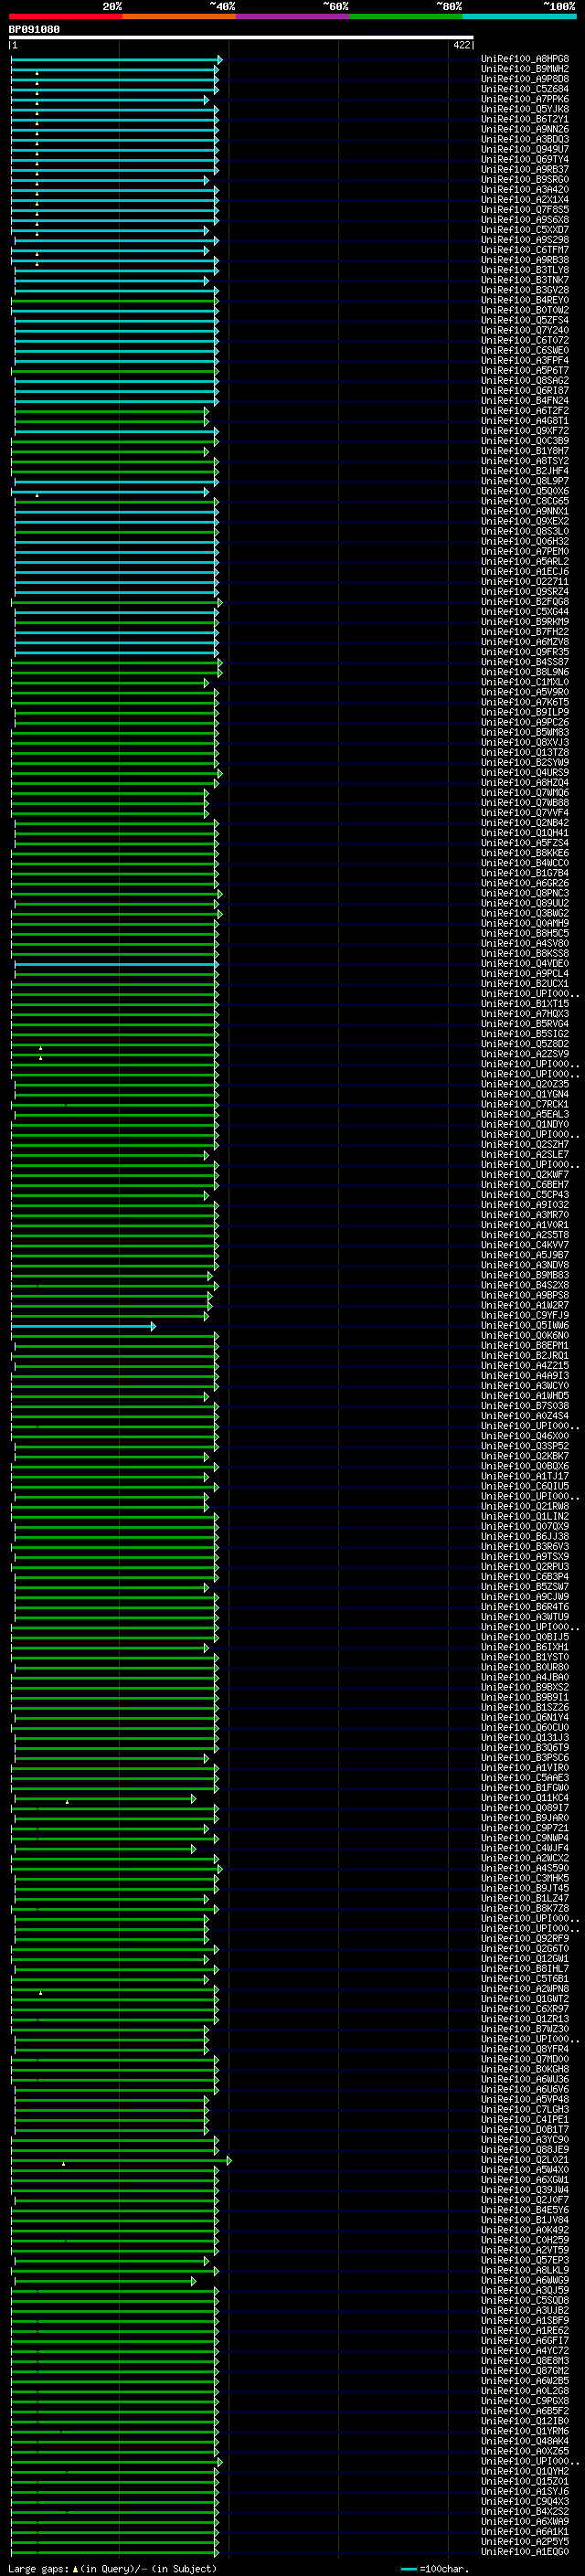Open UniRef100_B4SS87 entry
Image resolution: width=585 pixels, height=2576 pixels.
[525, 662]
